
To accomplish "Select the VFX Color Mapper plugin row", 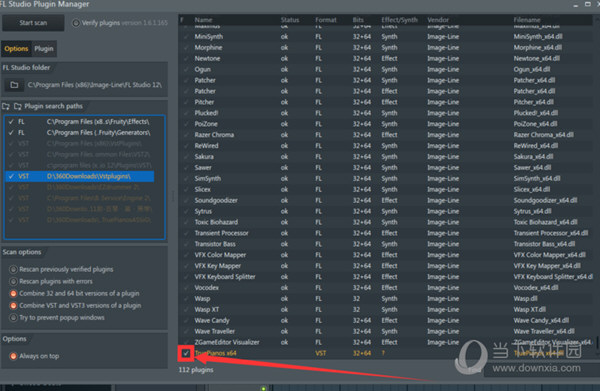I will [386, 255].
